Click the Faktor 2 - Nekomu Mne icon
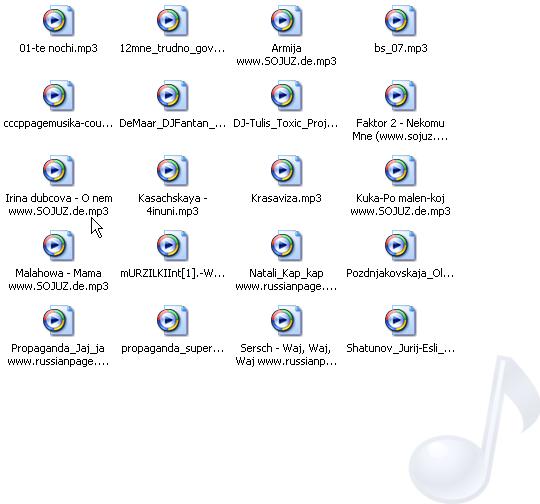The width and height of the screenshot is (540, 504). point(400,96)
